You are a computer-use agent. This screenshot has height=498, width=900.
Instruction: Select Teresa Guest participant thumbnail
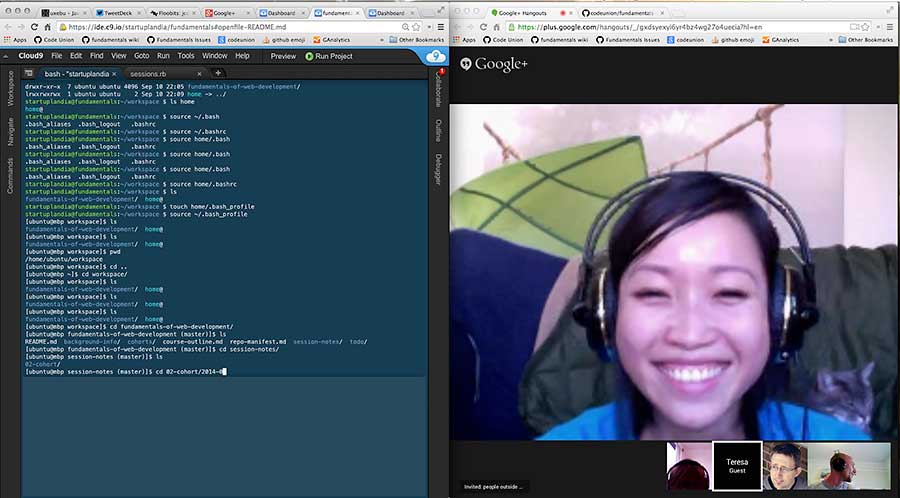[x=737, y=467]
